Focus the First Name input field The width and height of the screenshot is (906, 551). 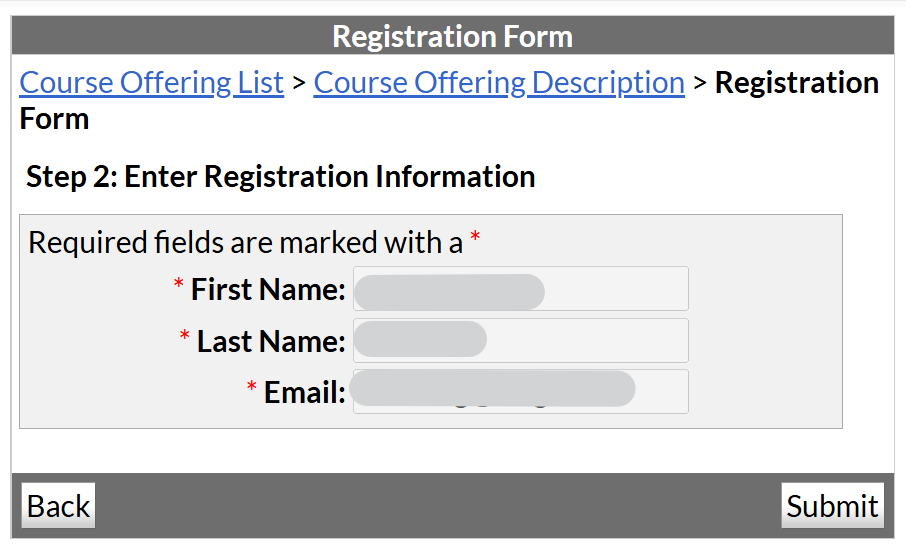tap(520, 289)
